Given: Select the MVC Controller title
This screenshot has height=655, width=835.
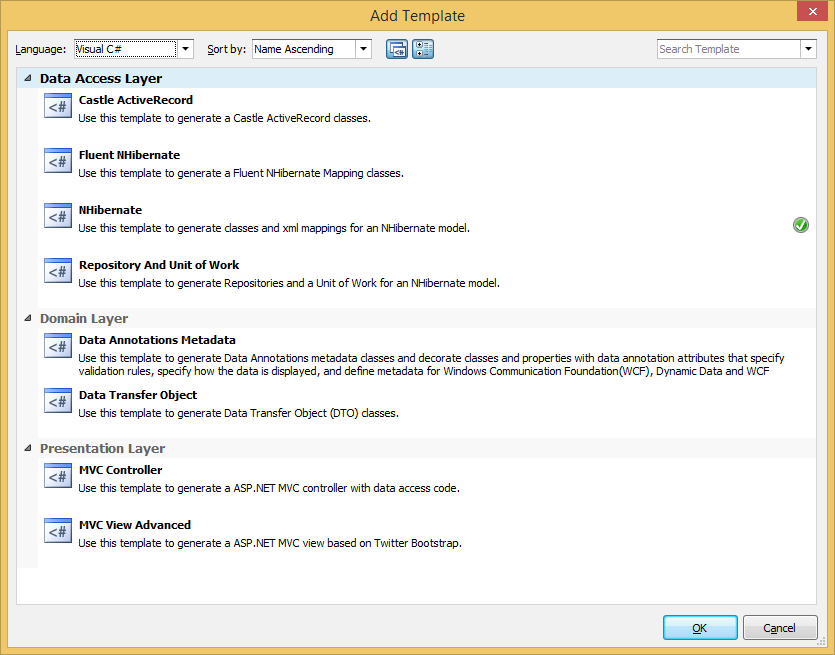Looking at the screenshot, I should (x=120, y=470).
